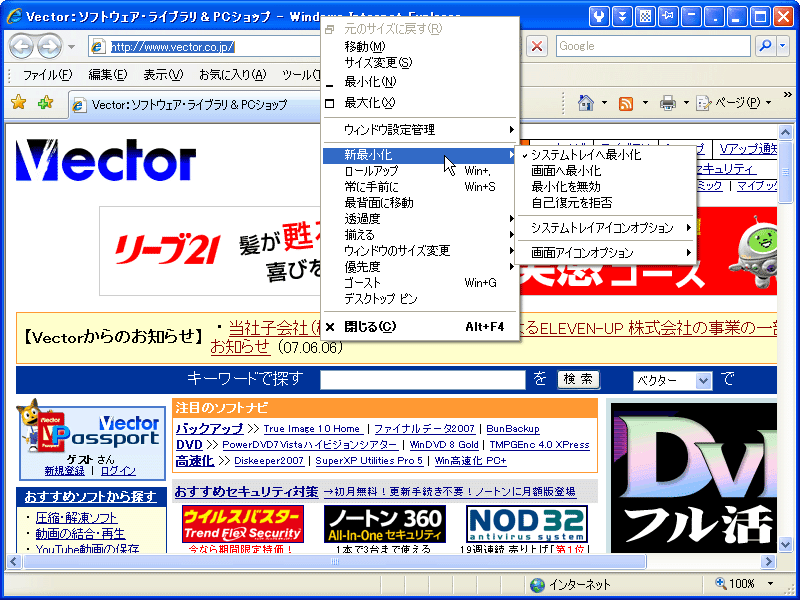Click the orange RSS feeds icon
800x600 pixels.
tap(626, 104)
